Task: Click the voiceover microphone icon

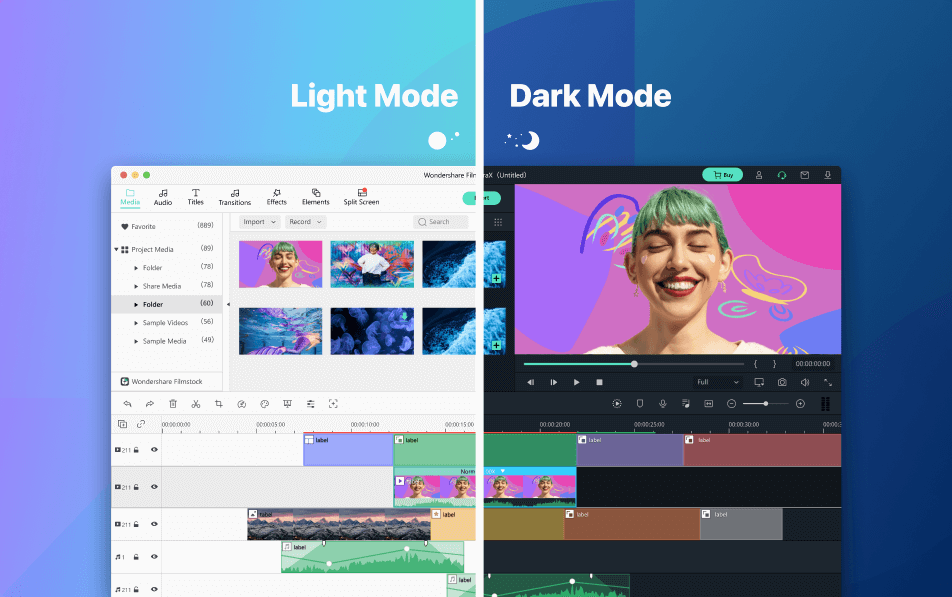Action: coord(663,404)
